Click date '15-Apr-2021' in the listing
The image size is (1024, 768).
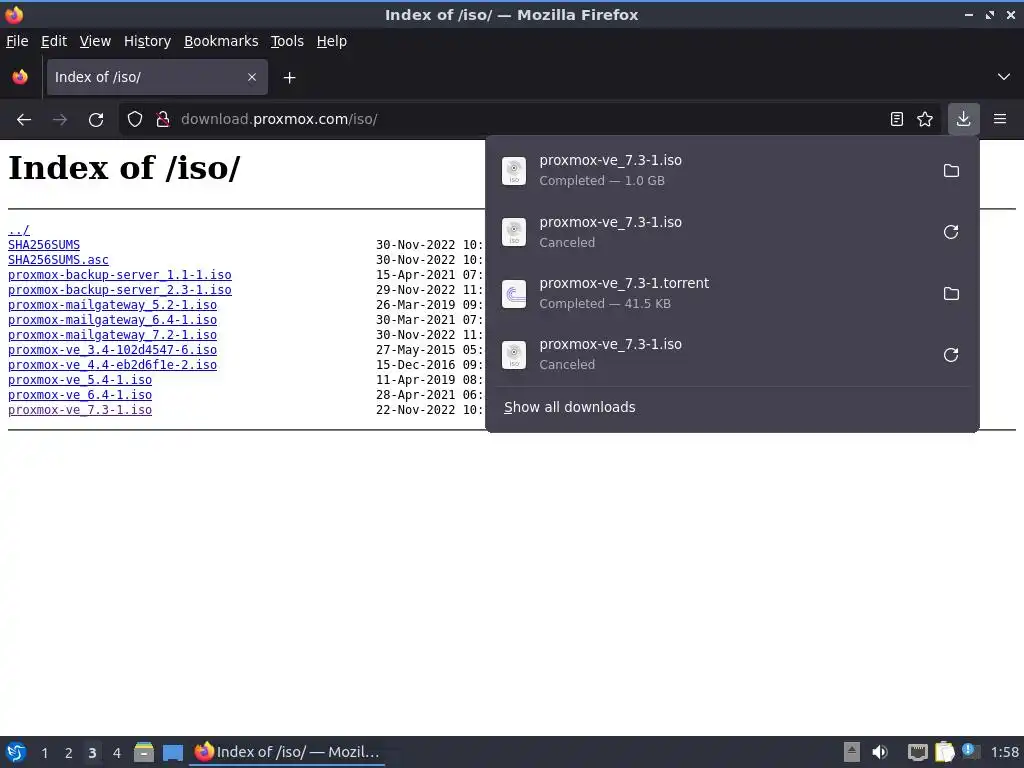click(x=415, y=275)
